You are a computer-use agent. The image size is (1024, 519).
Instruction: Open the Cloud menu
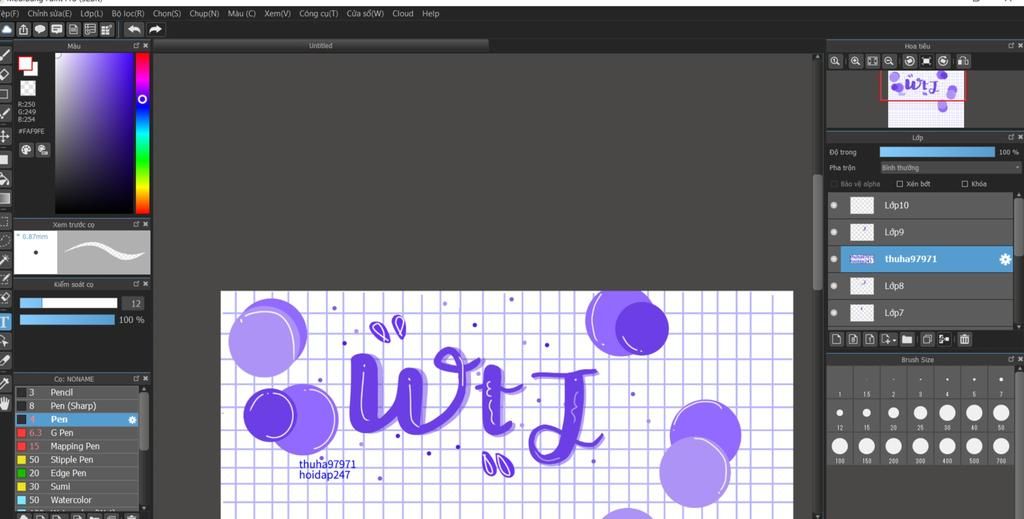click(x=403, y=13)
